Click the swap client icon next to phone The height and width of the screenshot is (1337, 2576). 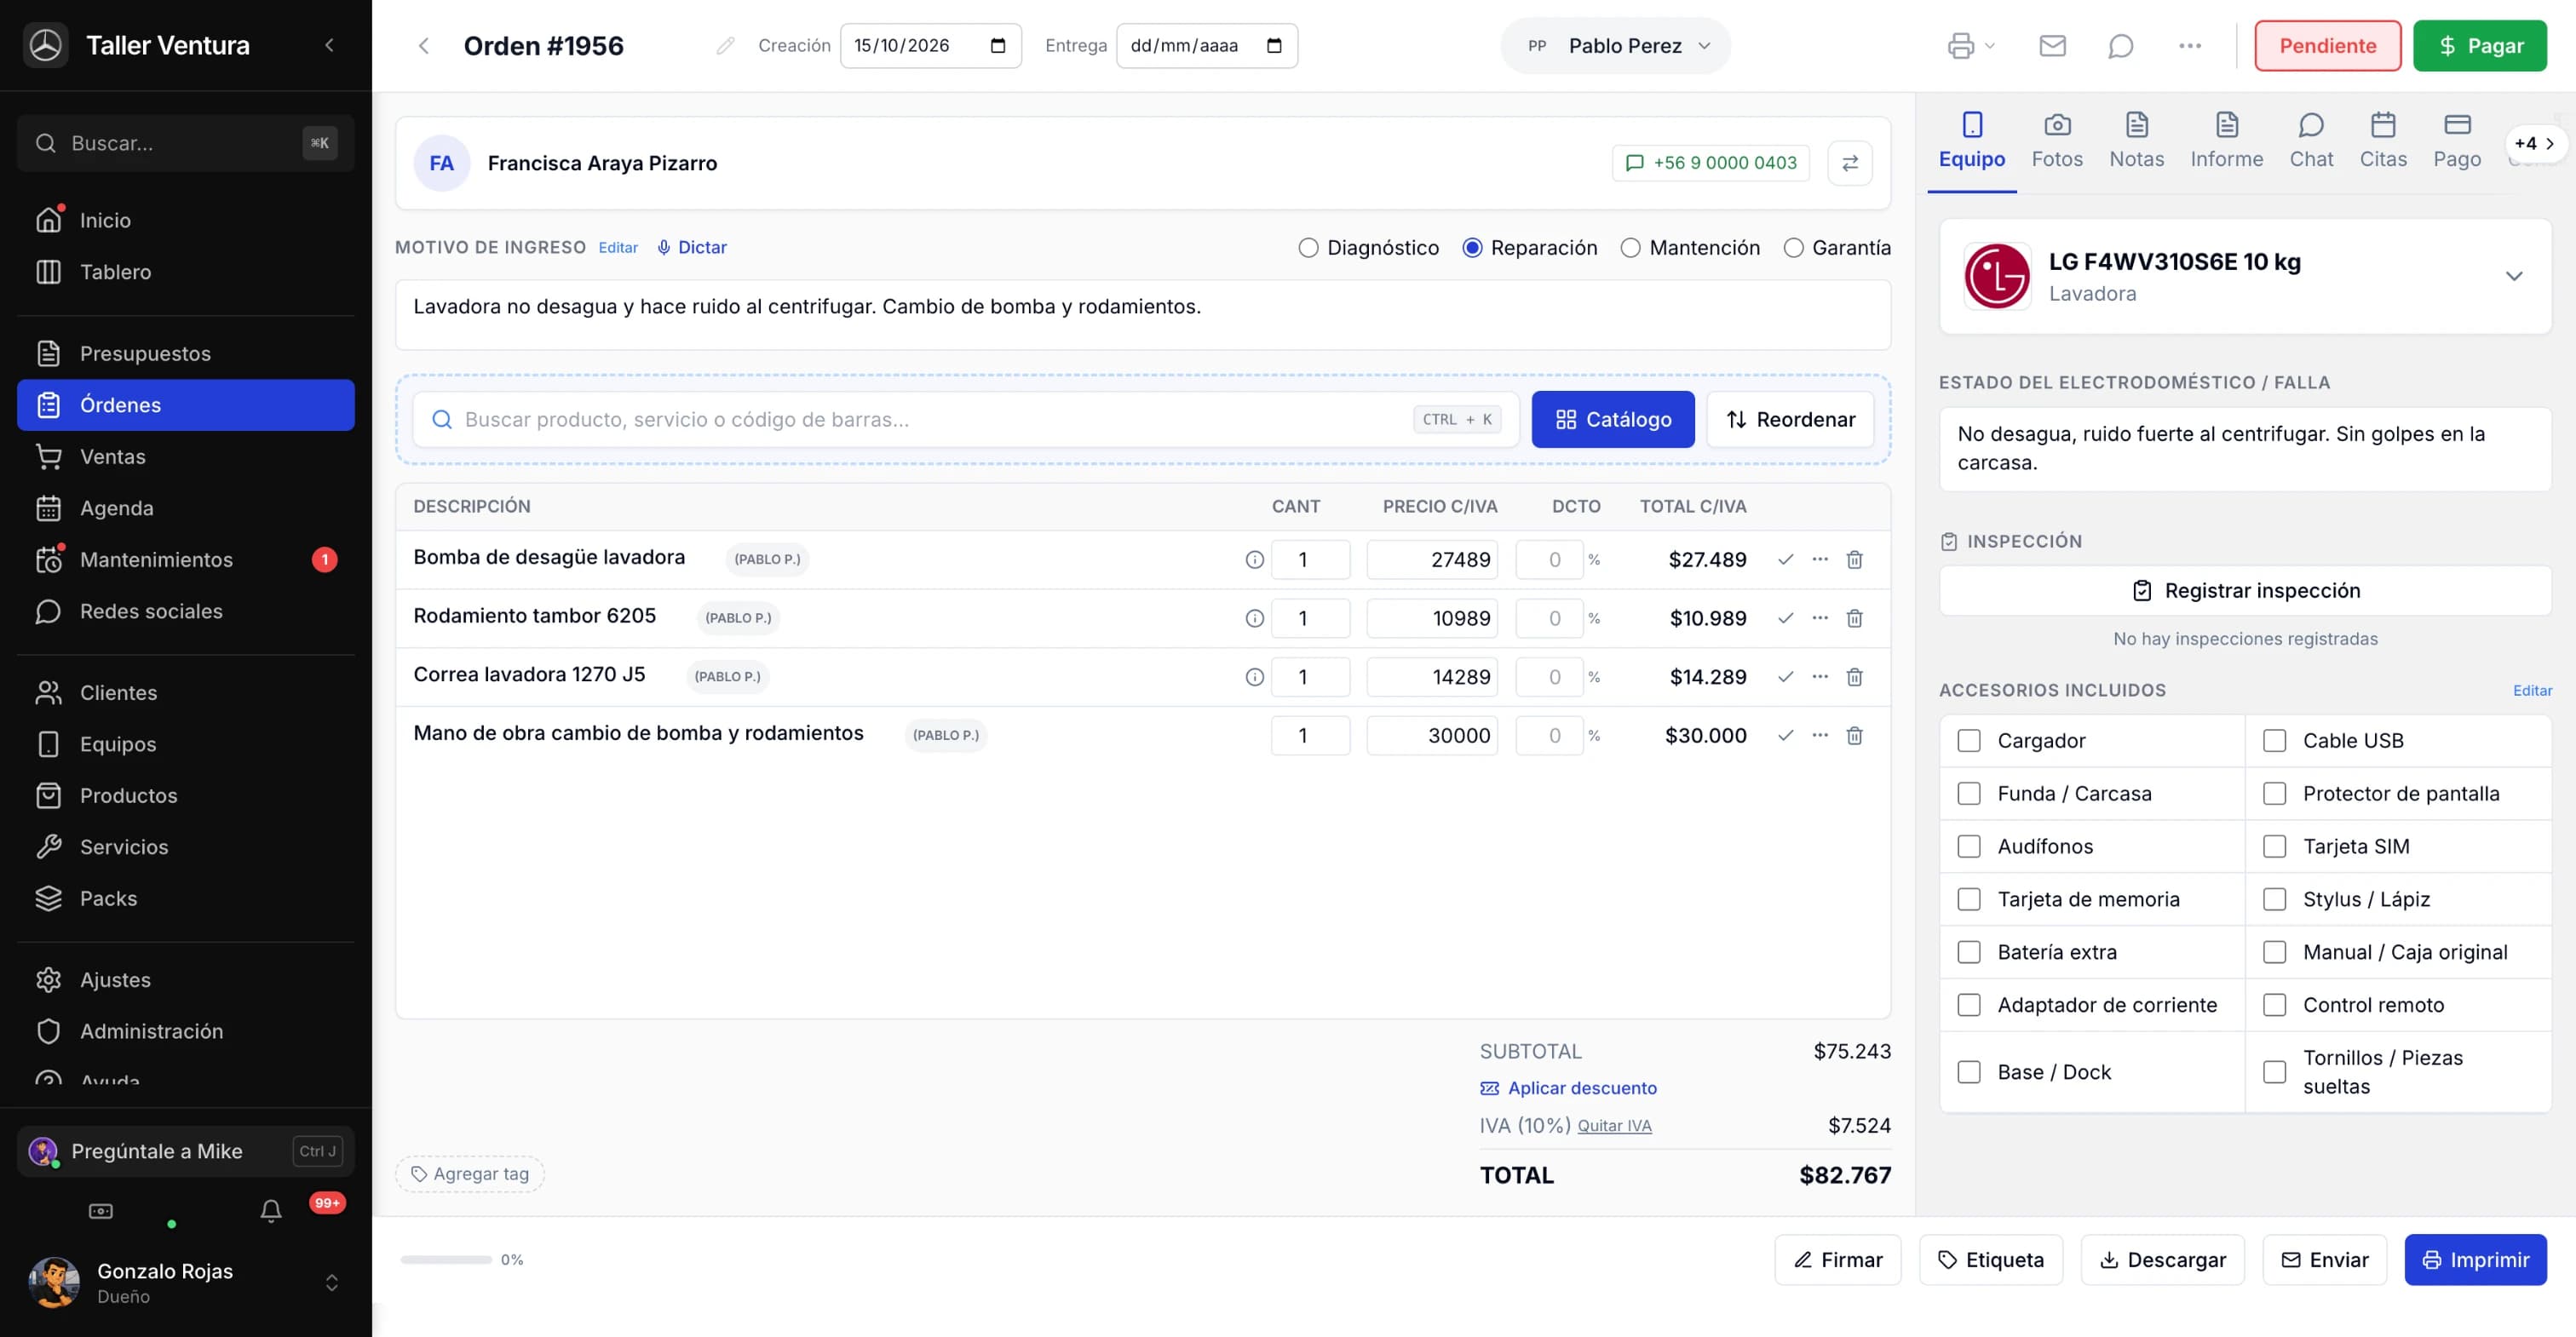(1850, 163)
